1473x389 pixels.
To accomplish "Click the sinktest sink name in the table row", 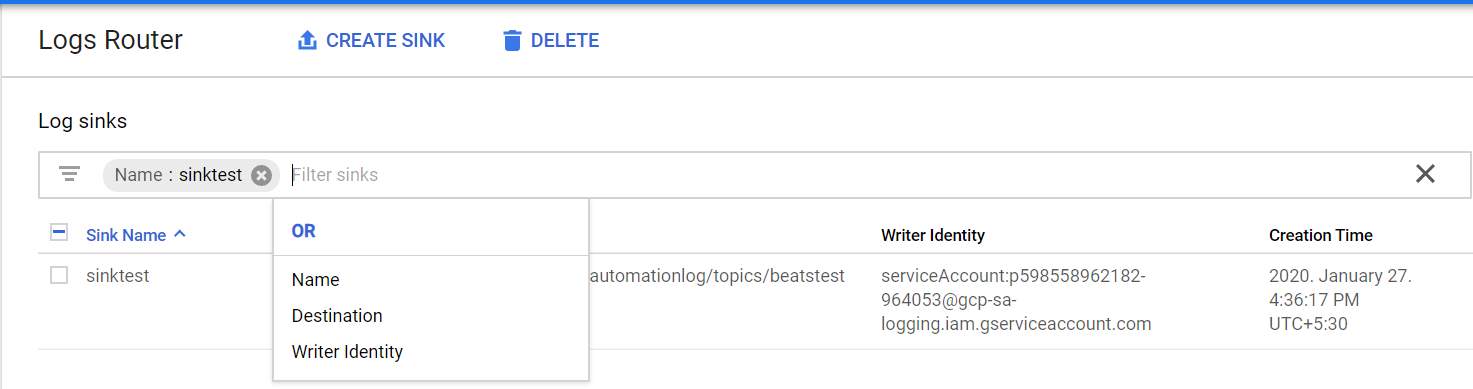I will coord(118,275).
